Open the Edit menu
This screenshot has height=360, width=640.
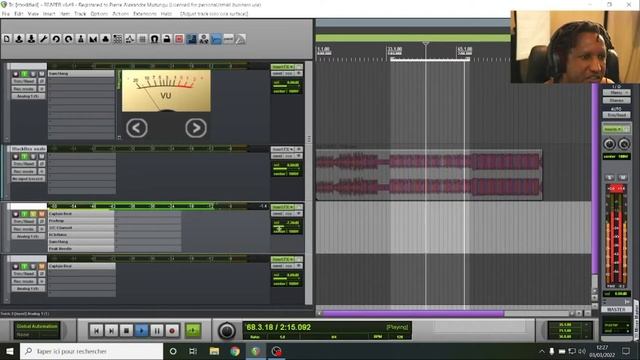[19, 13]
